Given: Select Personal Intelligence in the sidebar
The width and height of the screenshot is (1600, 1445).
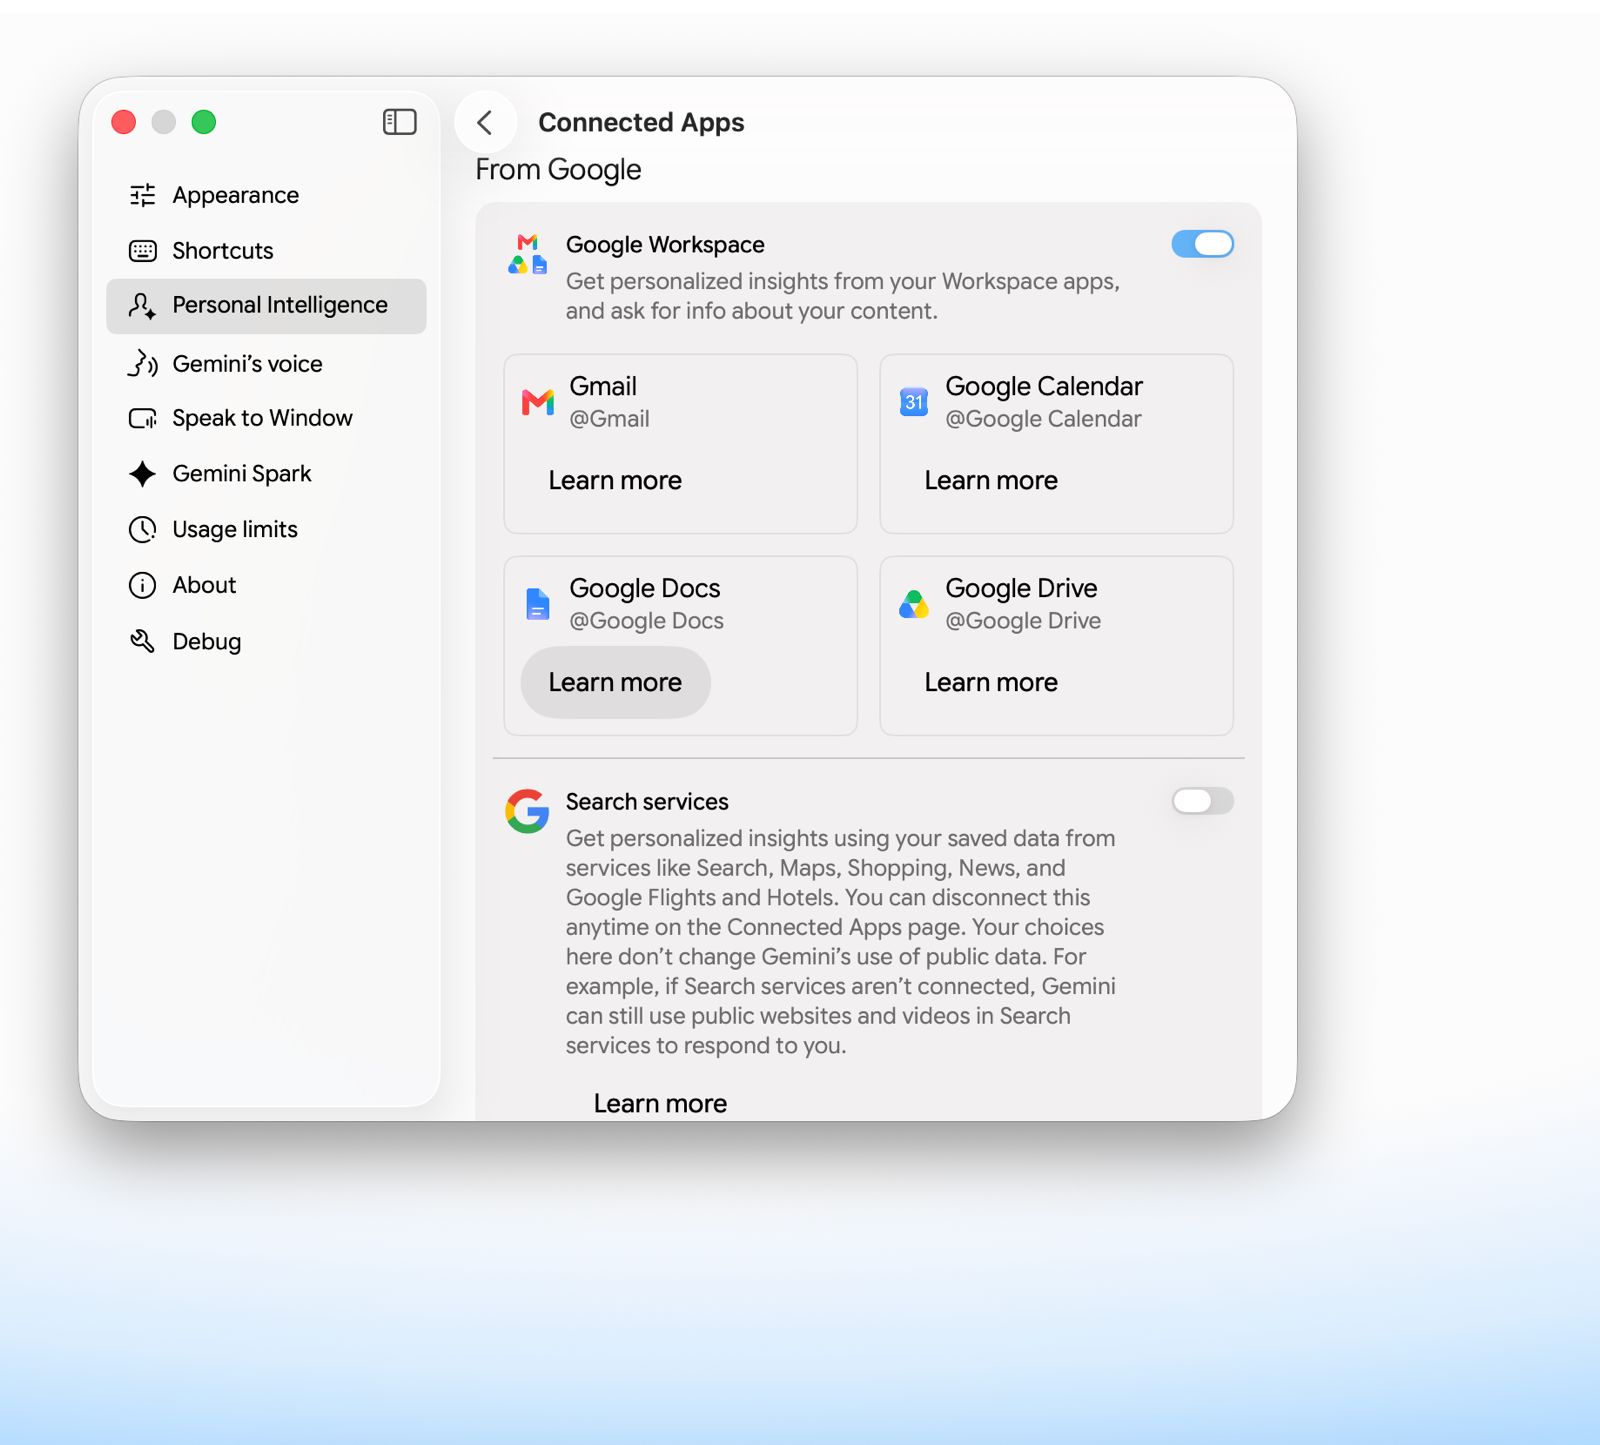Looking at the screenshot, I should tap(266, 306).
